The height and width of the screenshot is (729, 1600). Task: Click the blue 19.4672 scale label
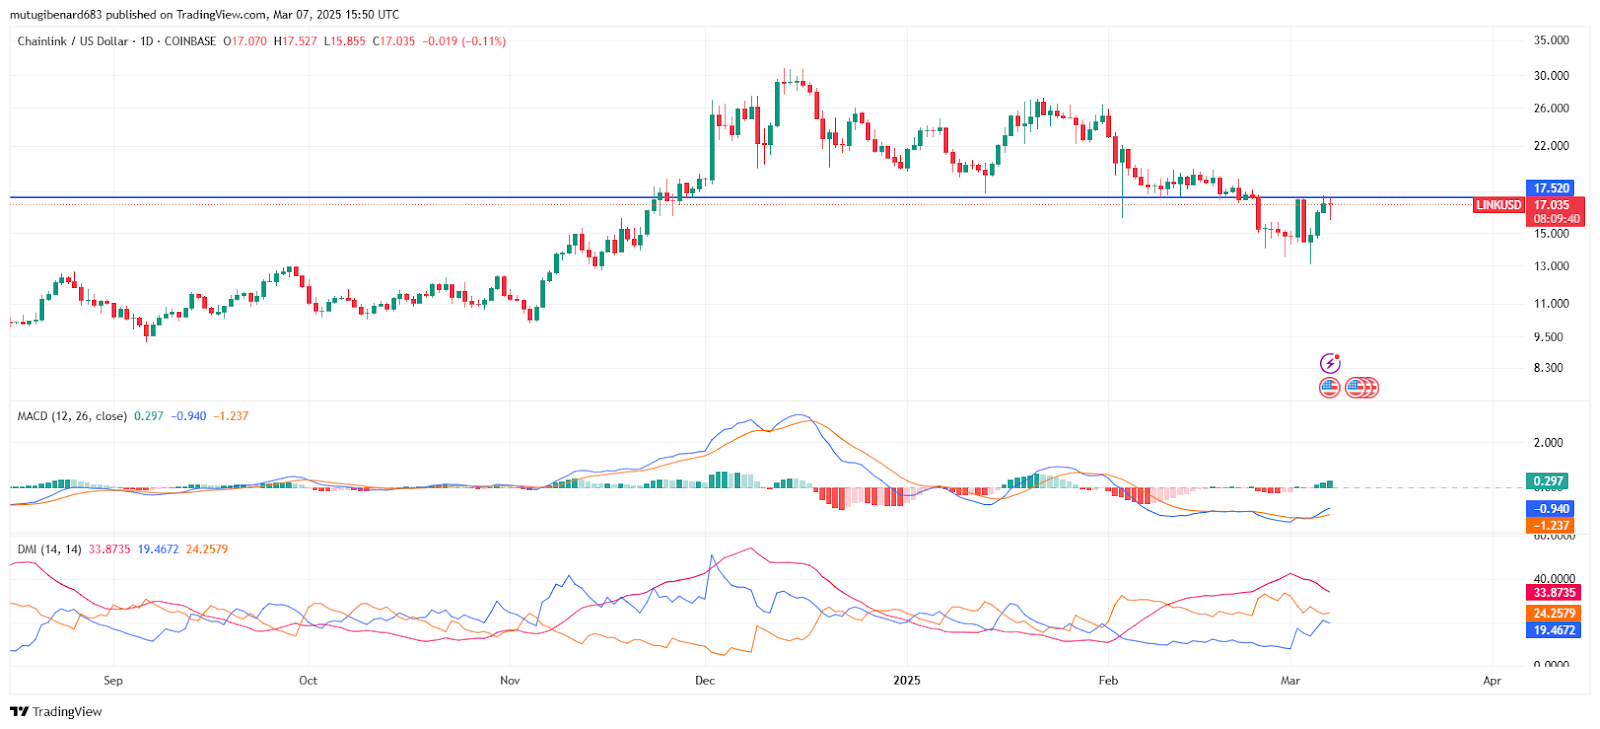tap(1554, 630)
